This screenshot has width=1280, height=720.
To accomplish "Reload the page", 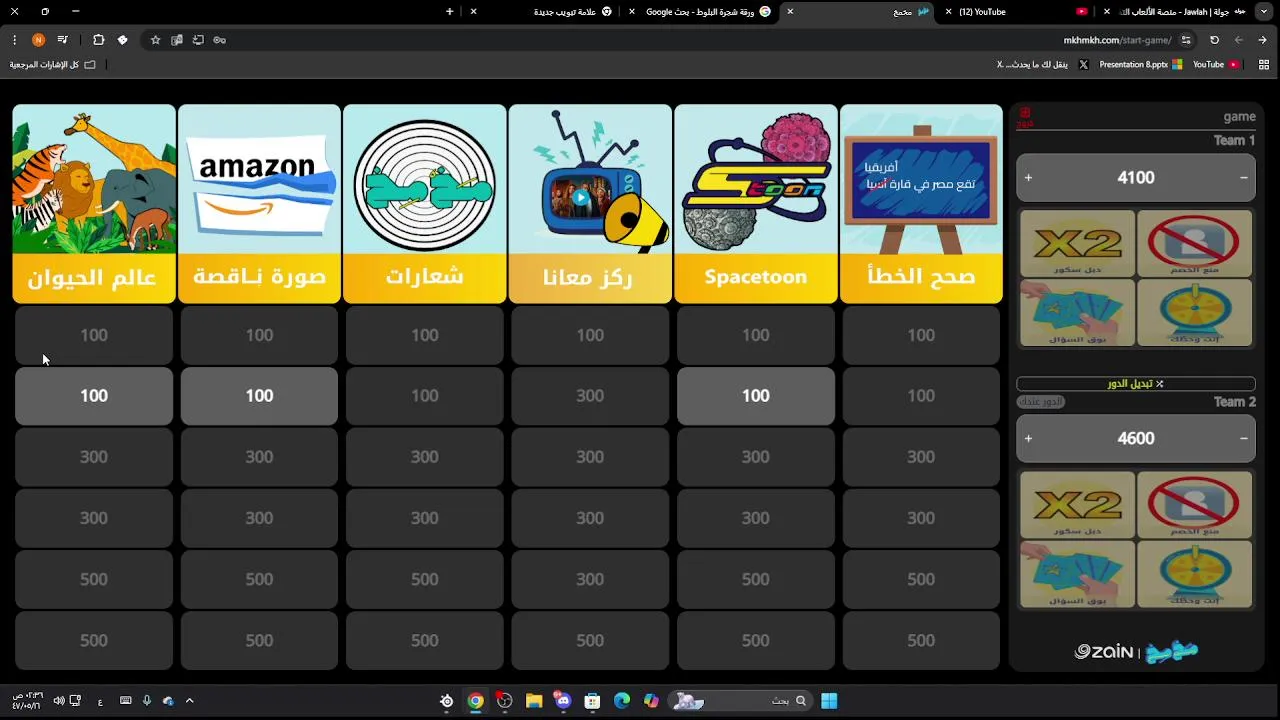I will 1214,40.
